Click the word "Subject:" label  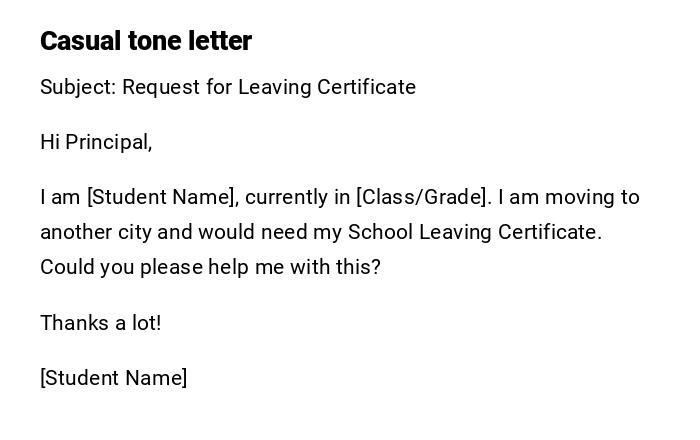78,87
